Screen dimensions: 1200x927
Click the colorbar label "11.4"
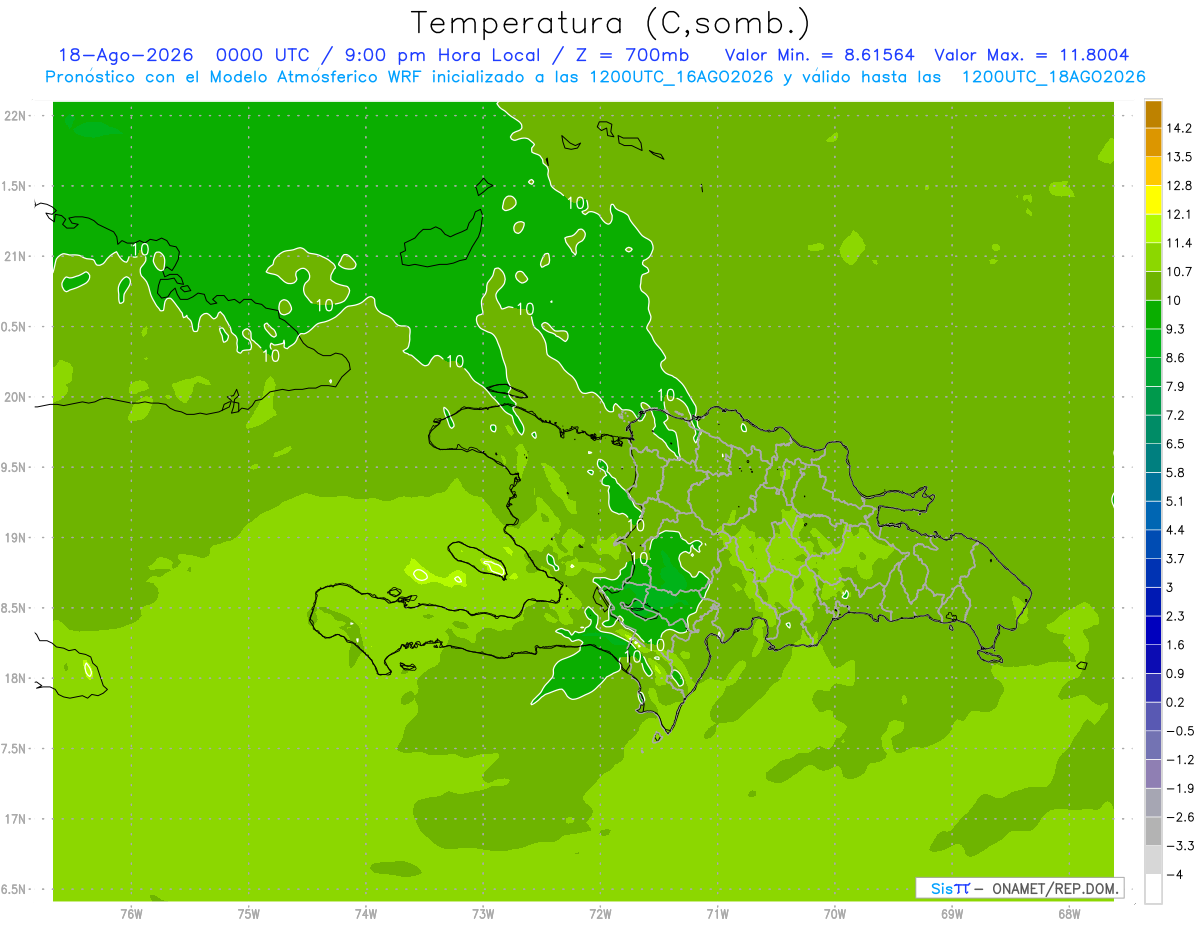(x=1179, y=243)
